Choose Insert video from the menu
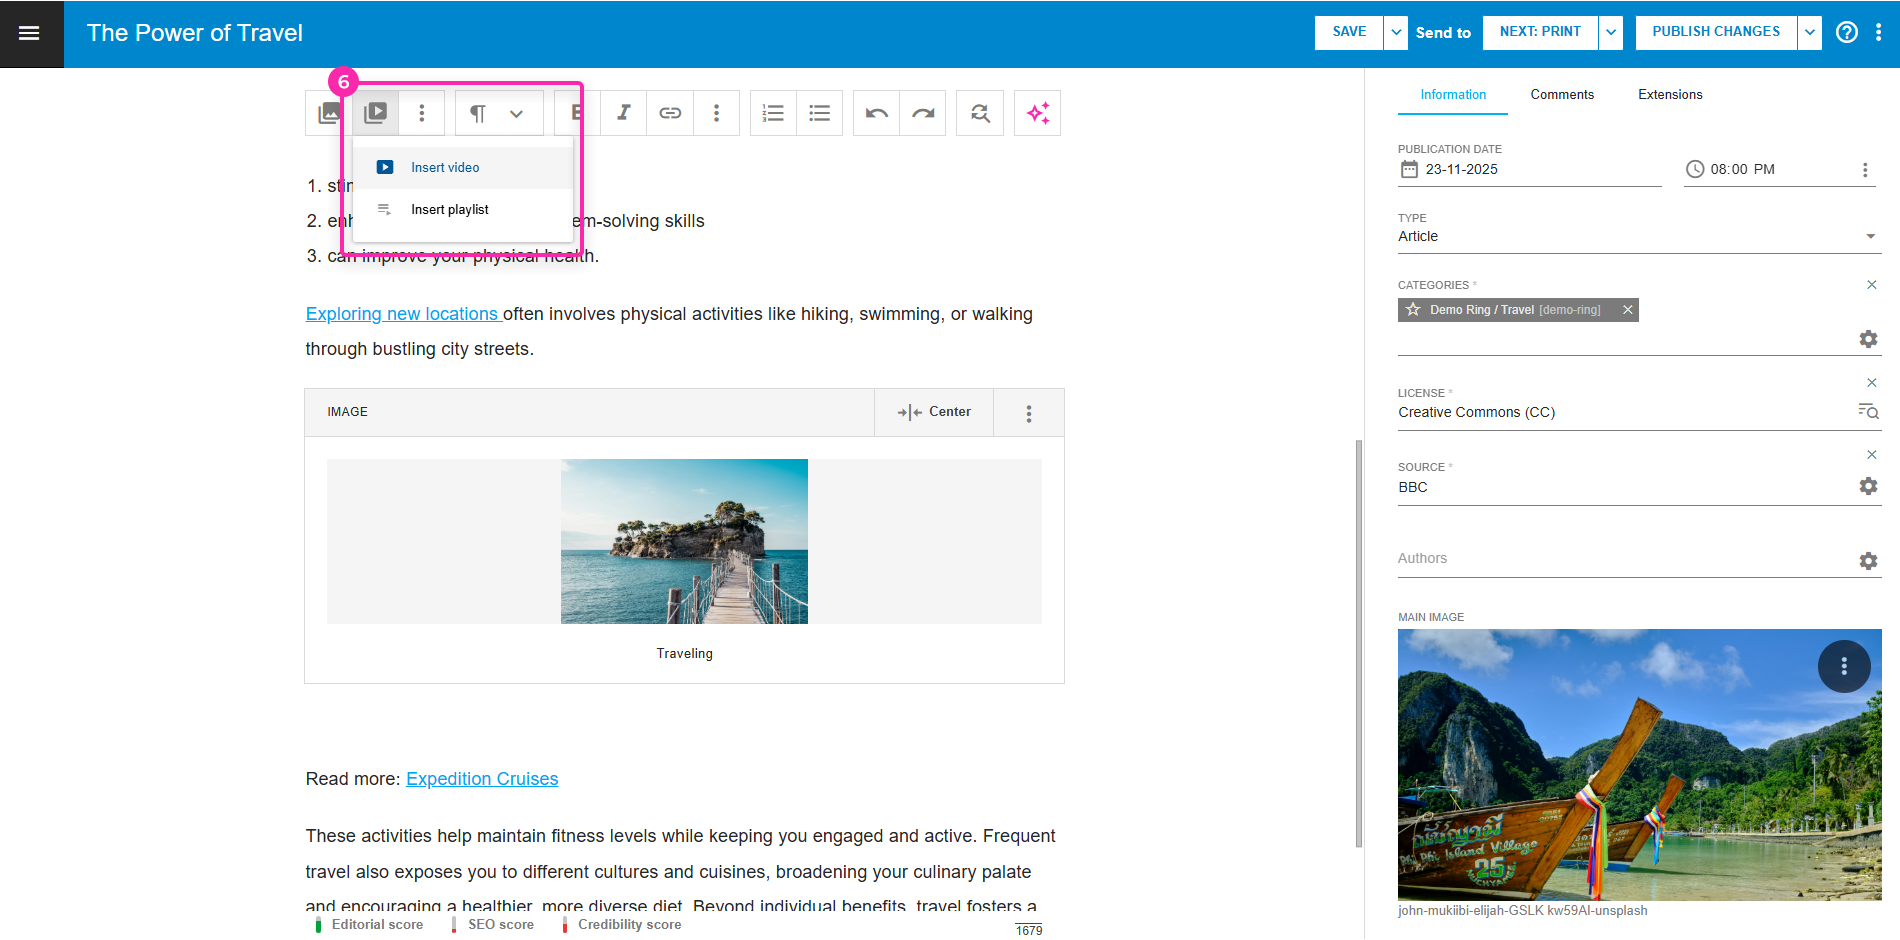The height and width of the screenshot is (940, 1900). point(445,168)
